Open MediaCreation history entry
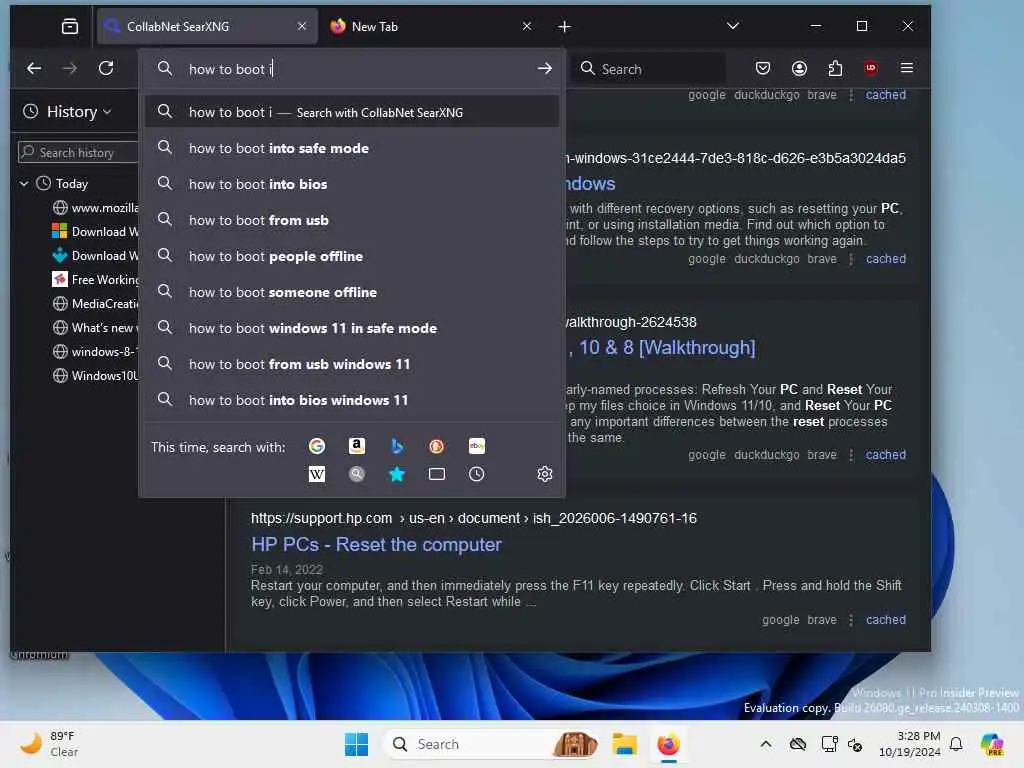The image size is (1024, 768). (95, 304)
